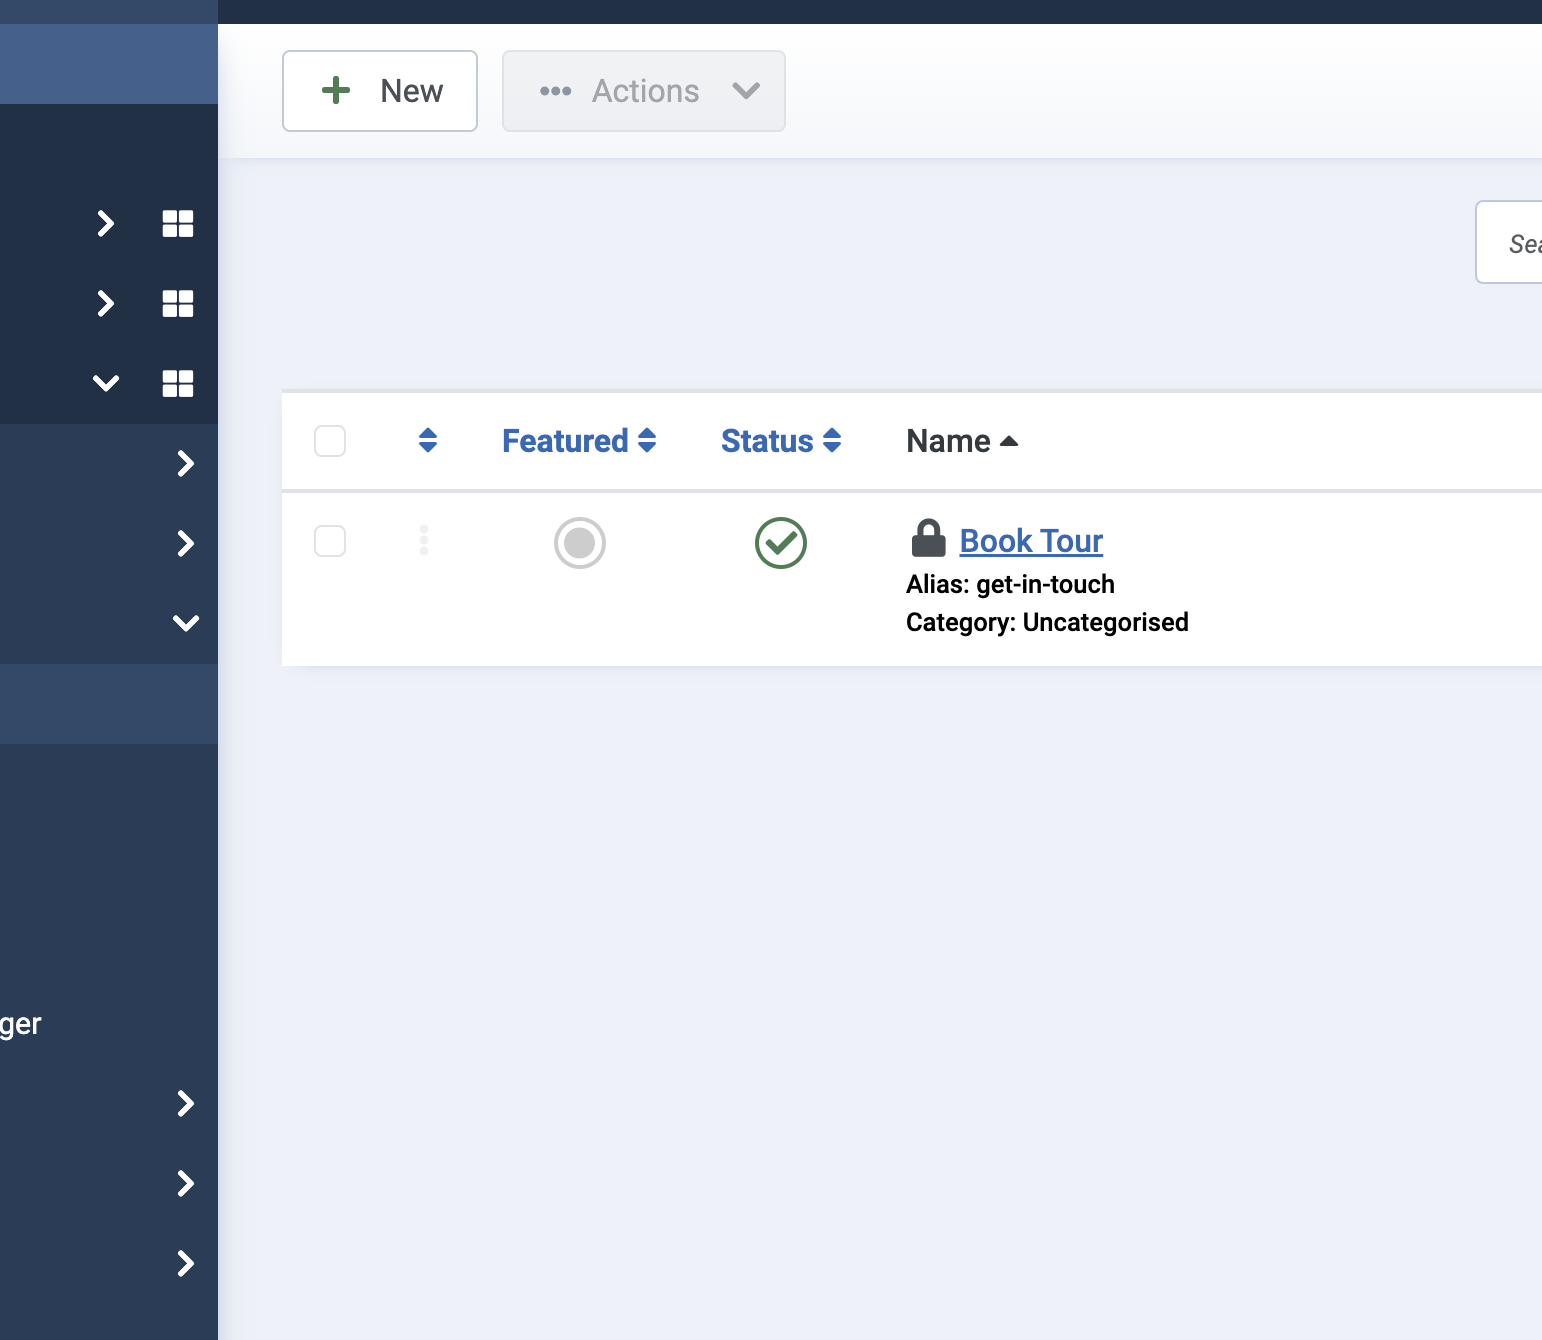The height and width of the screenshot is (1340, 1542).
Task: Click the three-dot drag handle in Book Tour row
Action: pyautogui.click(x=424, y=540)
